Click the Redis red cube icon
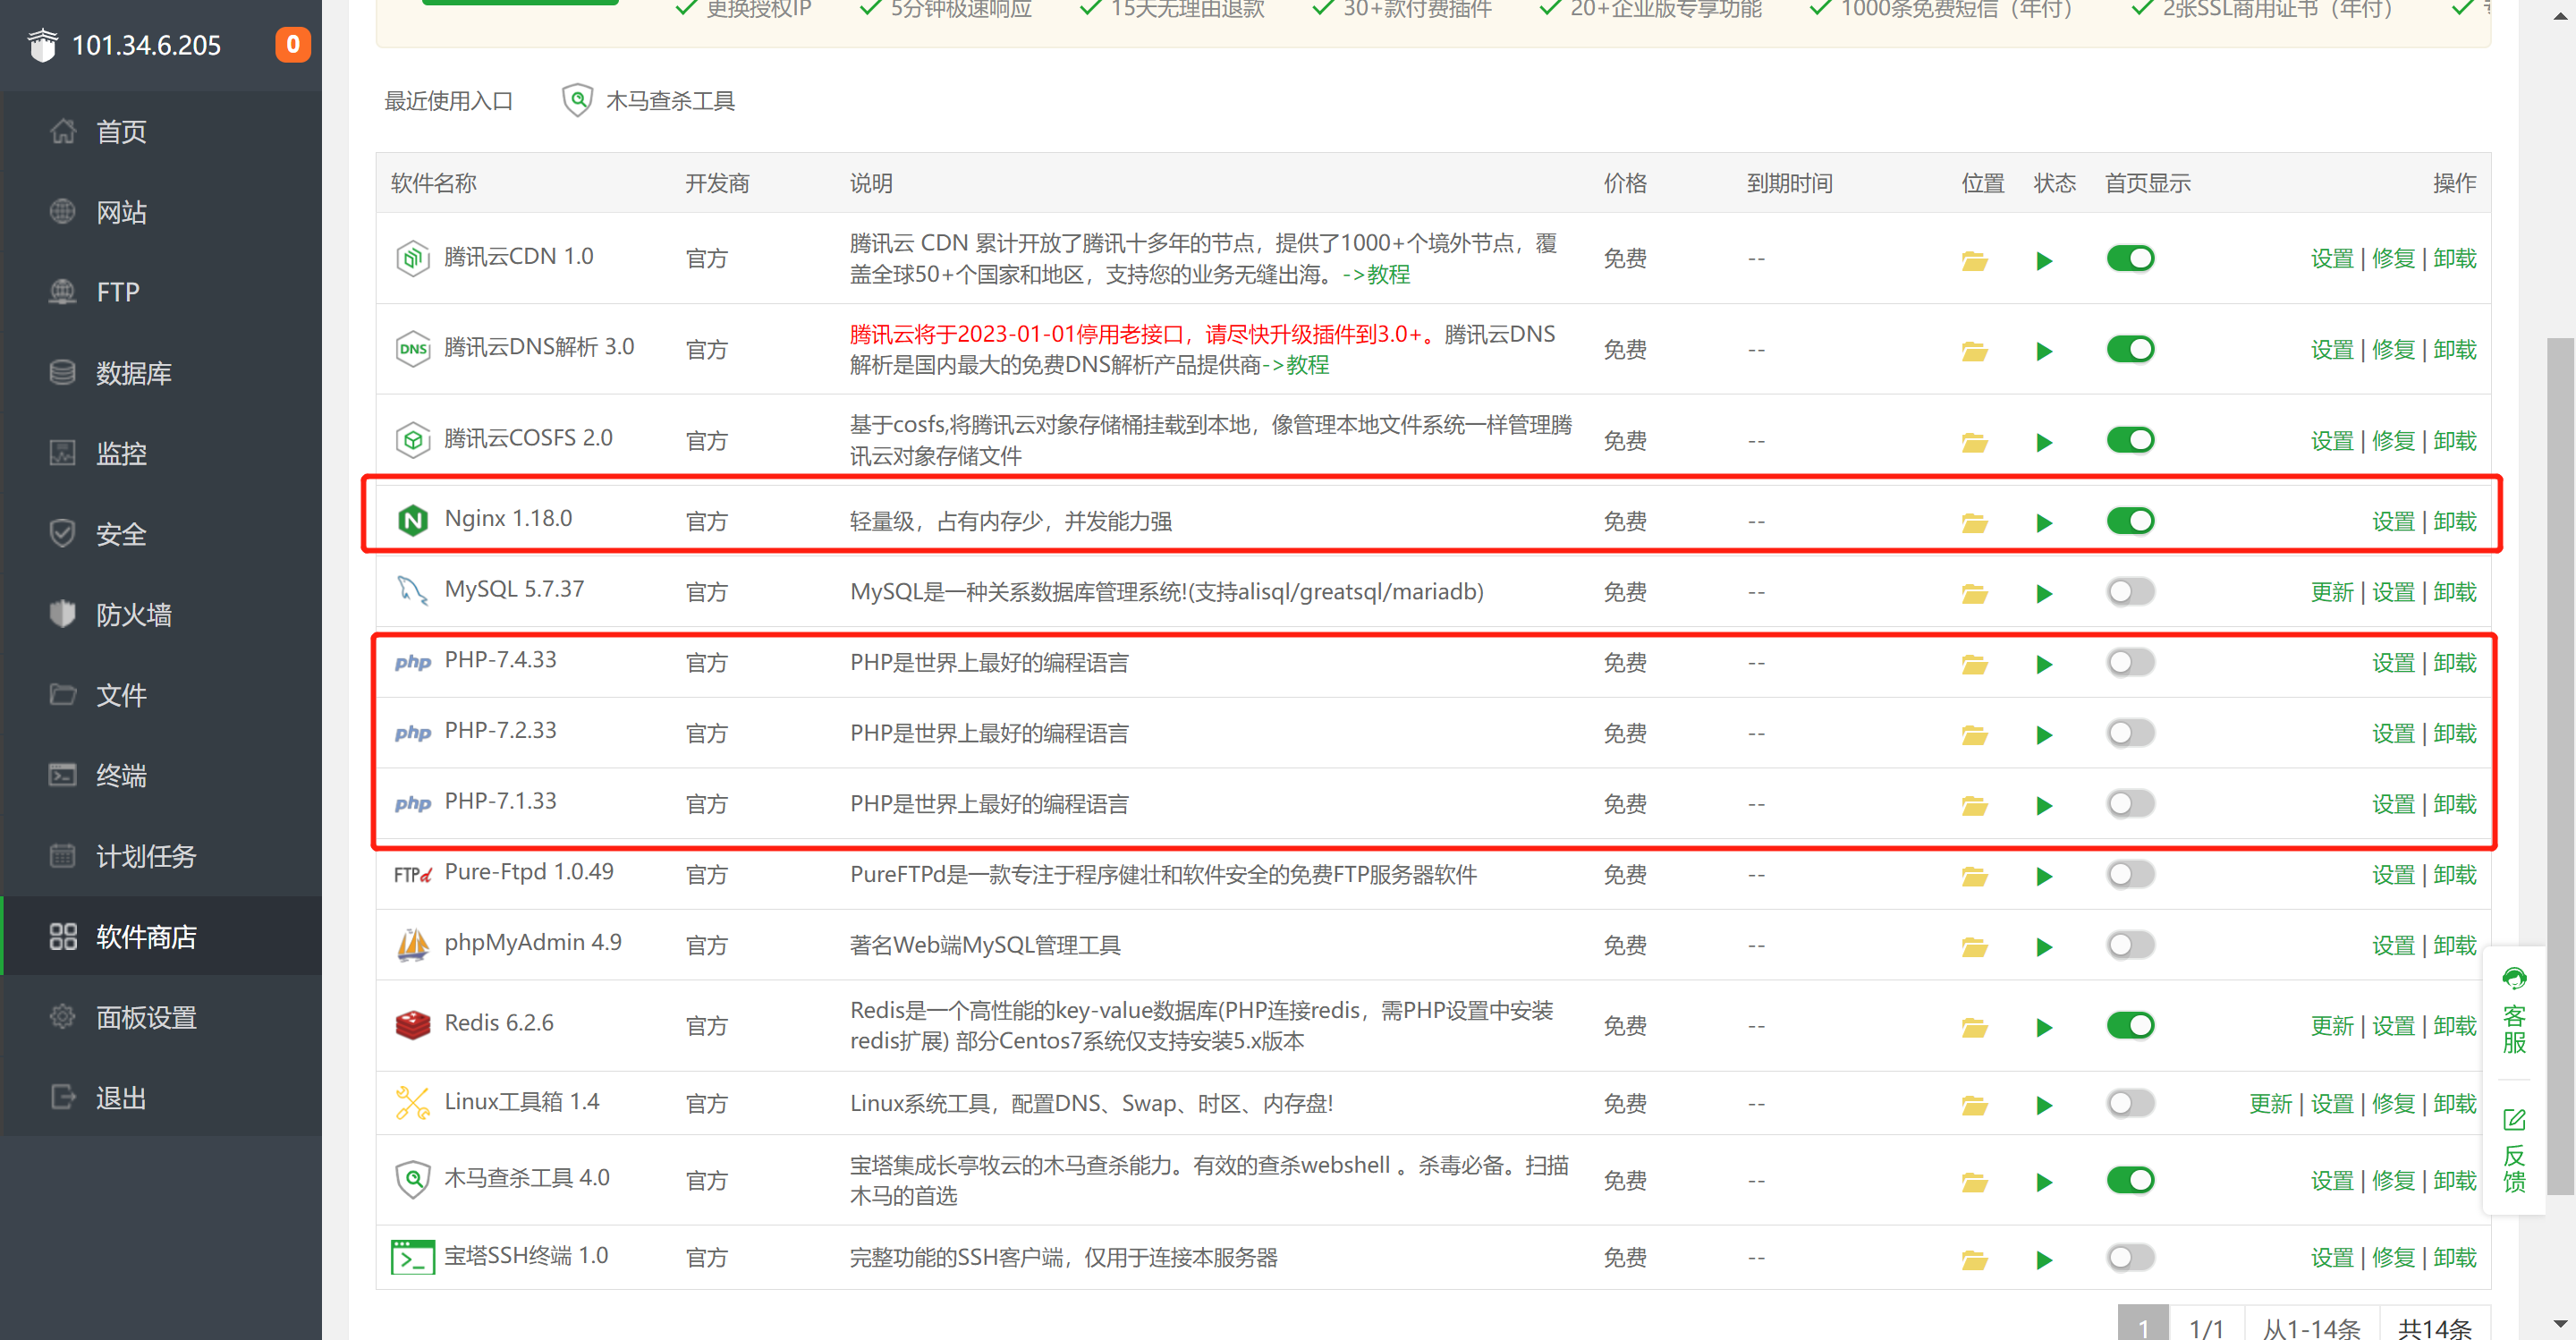The width and height of the screenshot is (2576, 1340). [412, 1025]
